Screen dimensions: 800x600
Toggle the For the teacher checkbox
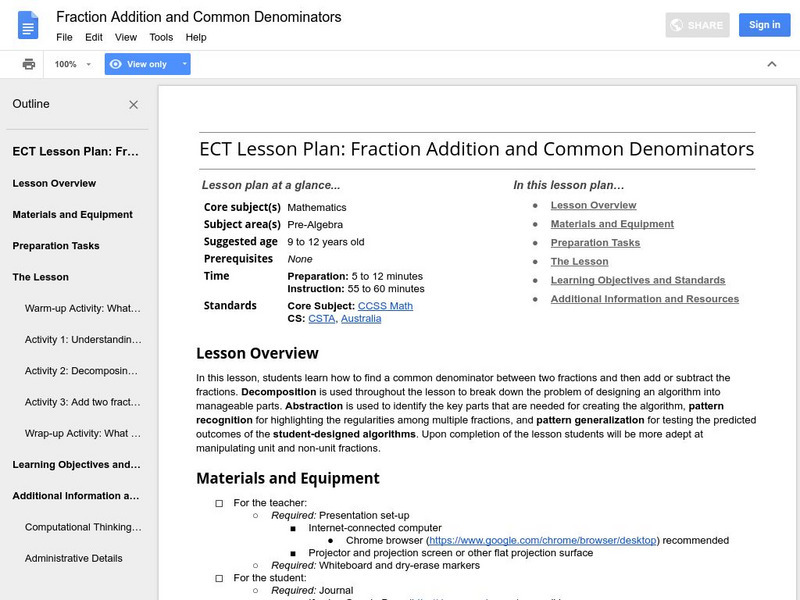(x=219, y=503)
